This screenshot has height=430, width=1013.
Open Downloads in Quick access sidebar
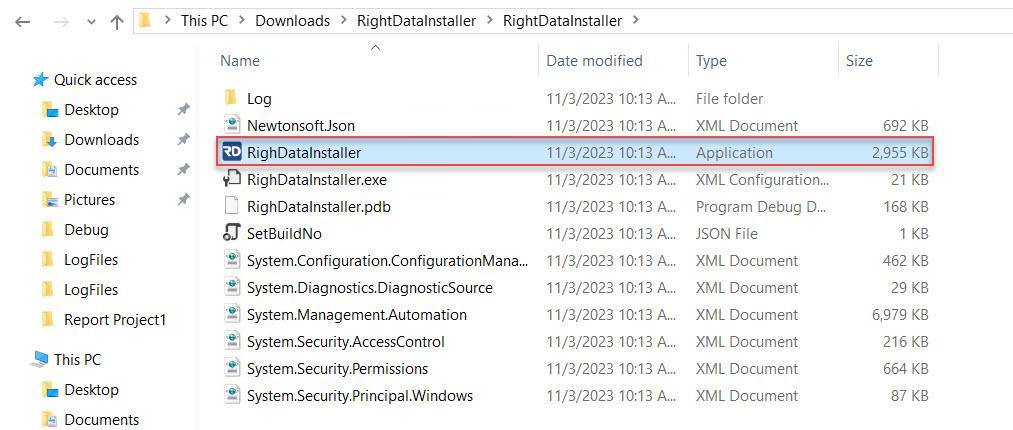click(101, 139)
